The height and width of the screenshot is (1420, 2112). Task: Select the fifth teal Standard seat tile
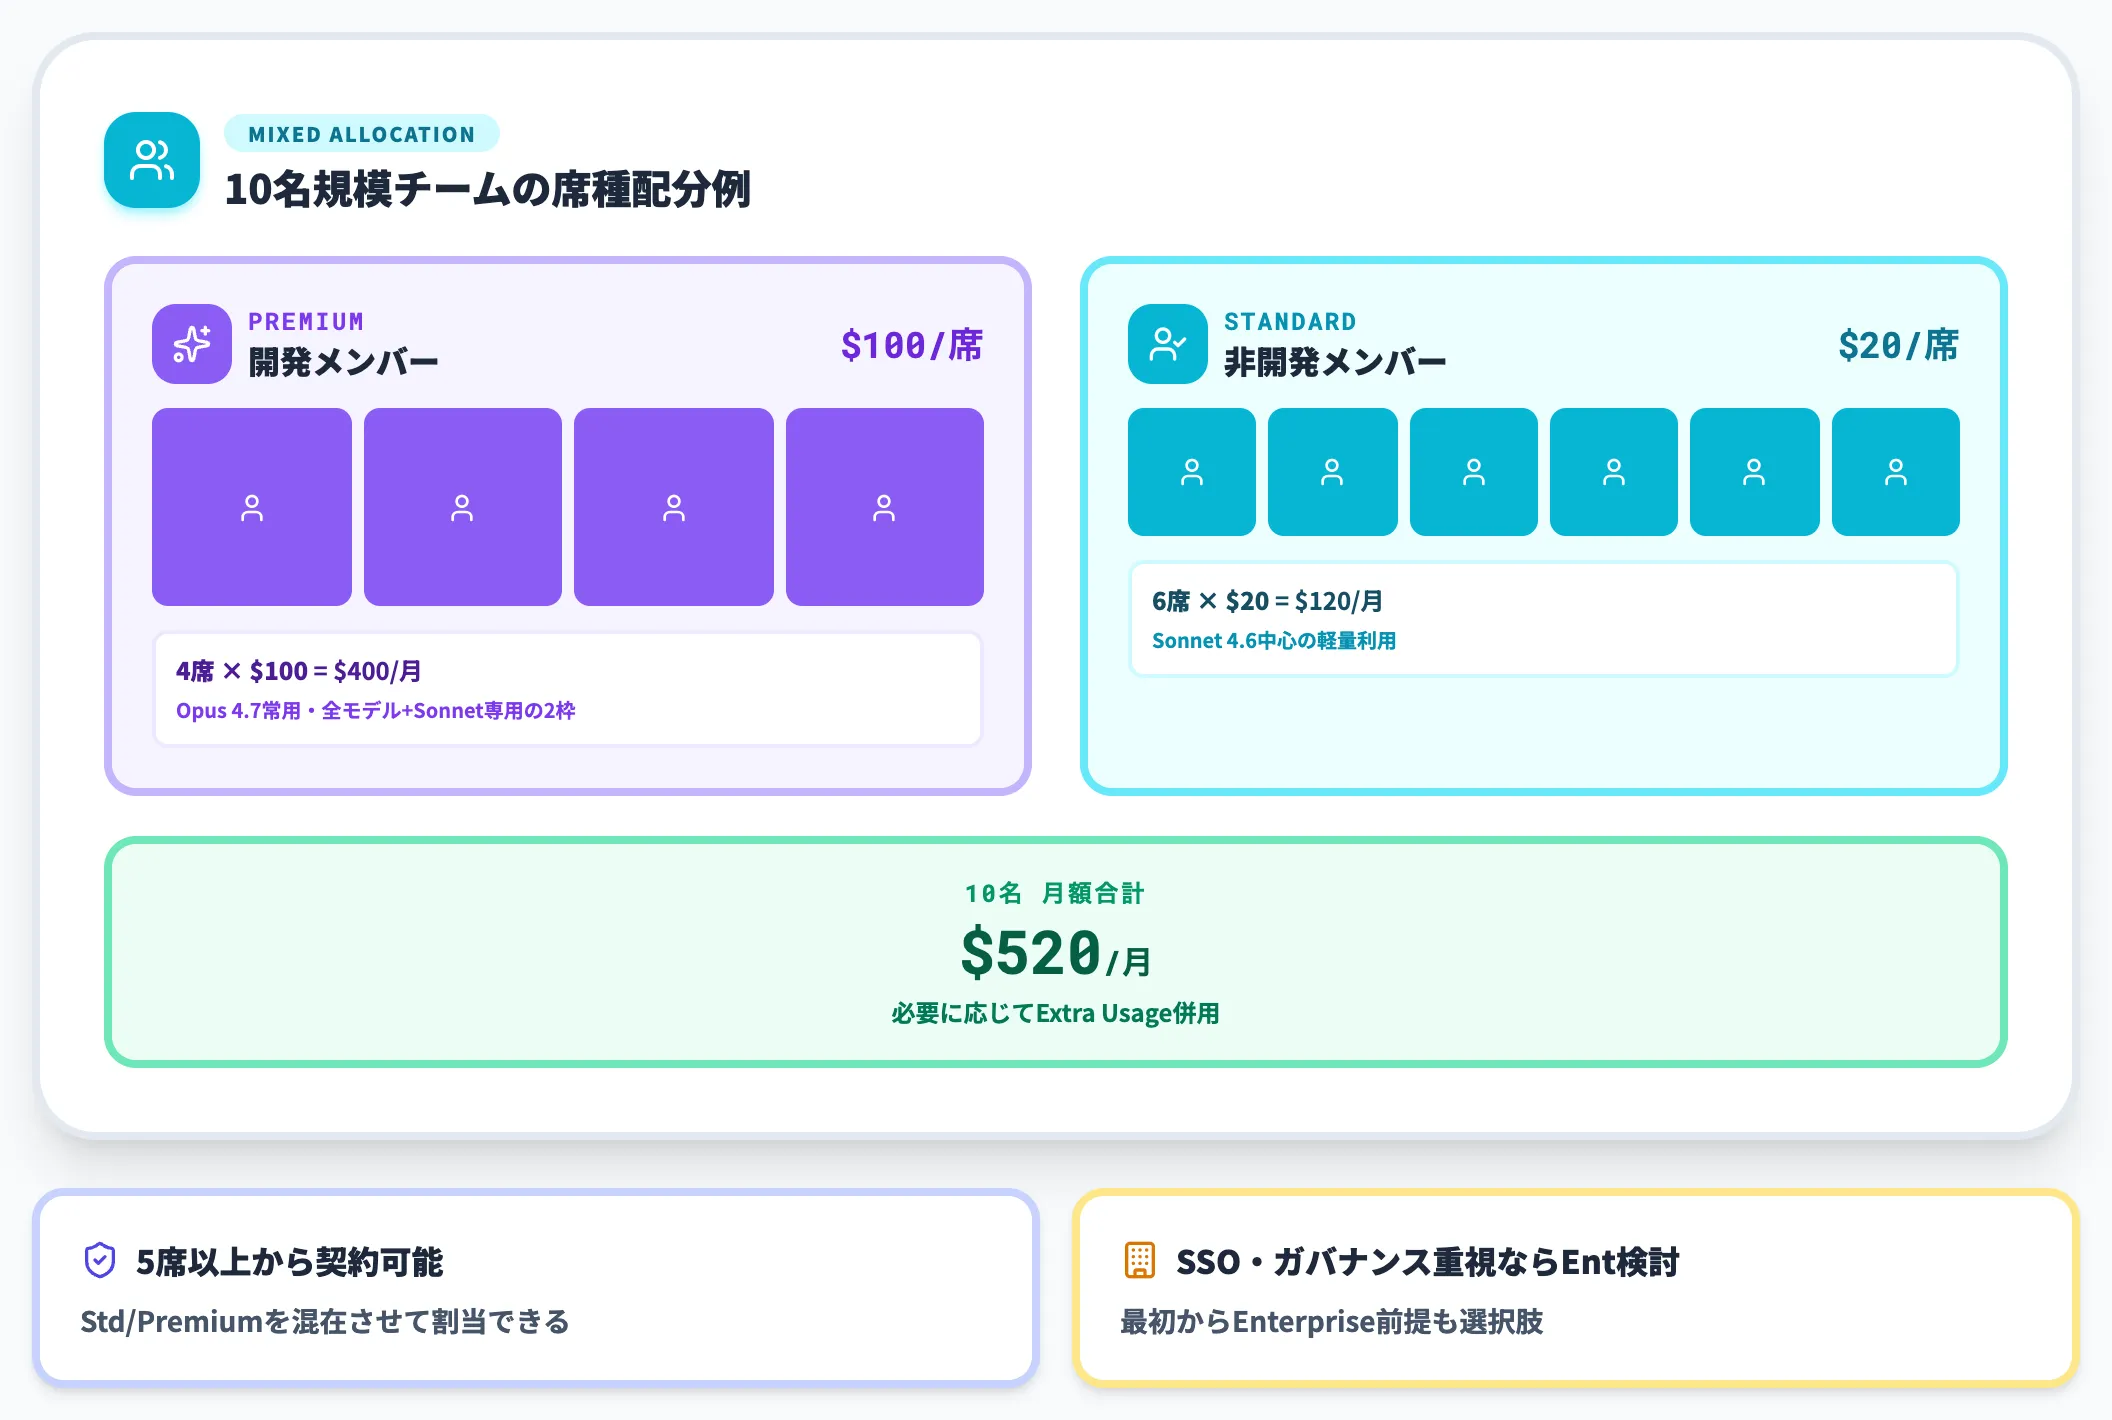tap(1755, 472)
